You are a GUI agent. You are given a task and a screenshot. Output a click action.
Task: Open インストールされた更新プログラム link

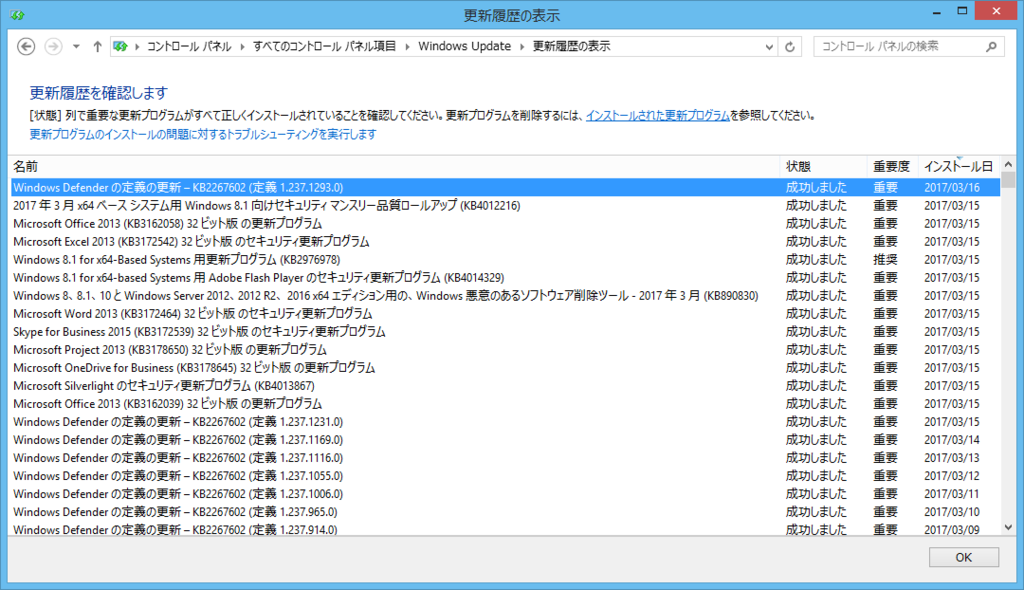click(x=658, y=116)
